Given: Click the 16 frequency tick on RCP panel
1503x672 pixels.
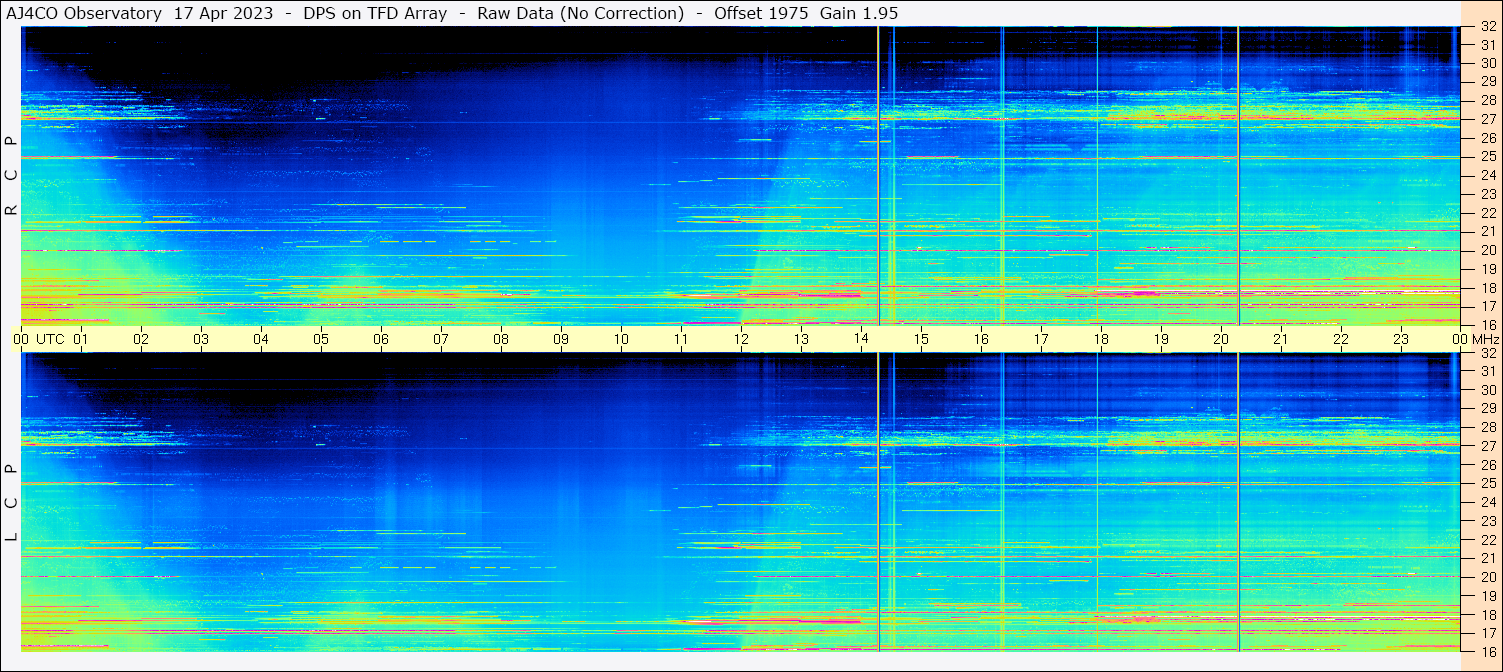Looking at the screenshot, I should pos(1487,325).
